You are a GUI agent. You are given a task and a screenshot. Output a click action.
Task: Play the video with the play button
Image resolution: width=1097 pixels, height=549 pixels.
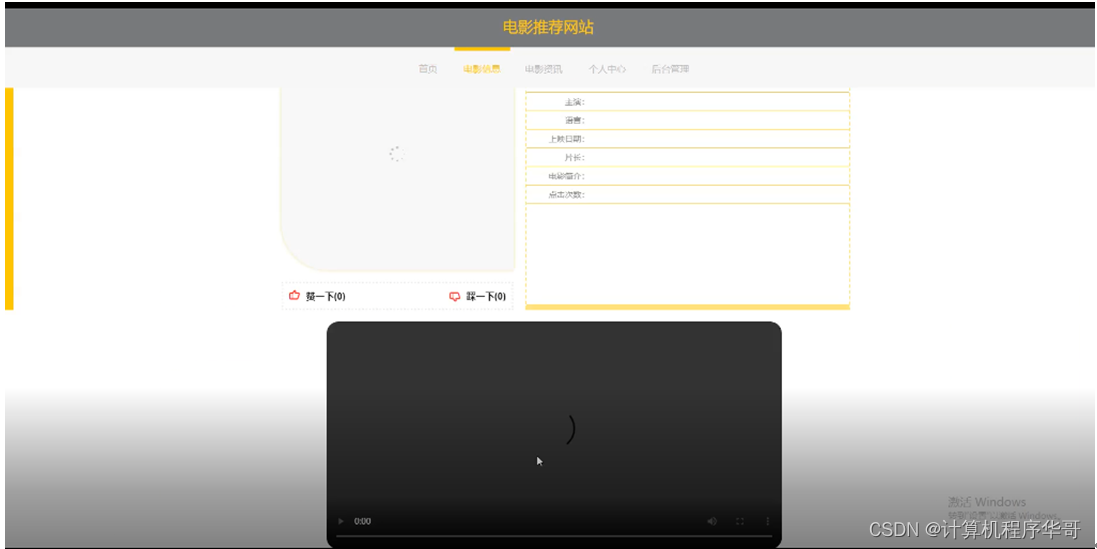[341, 521]
